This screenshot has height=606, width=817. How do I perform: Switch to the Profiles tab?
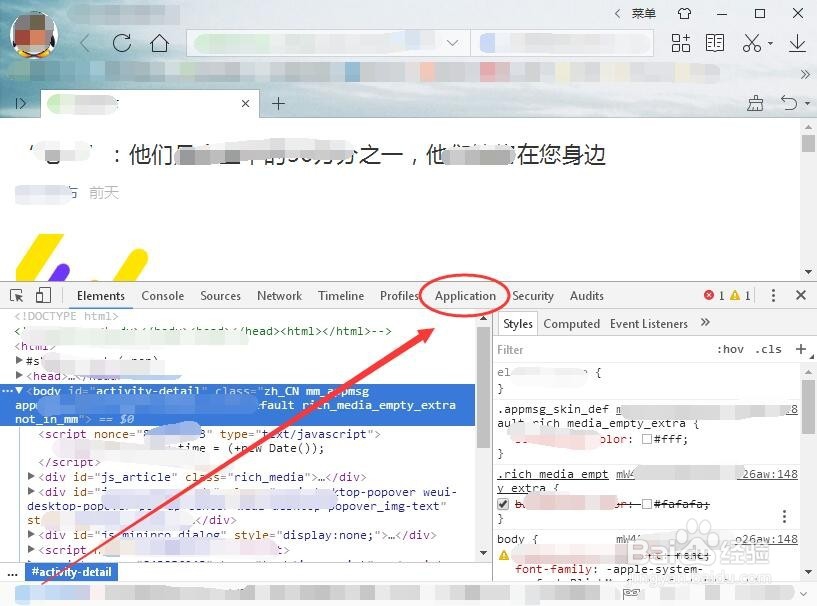coord(399,296)
